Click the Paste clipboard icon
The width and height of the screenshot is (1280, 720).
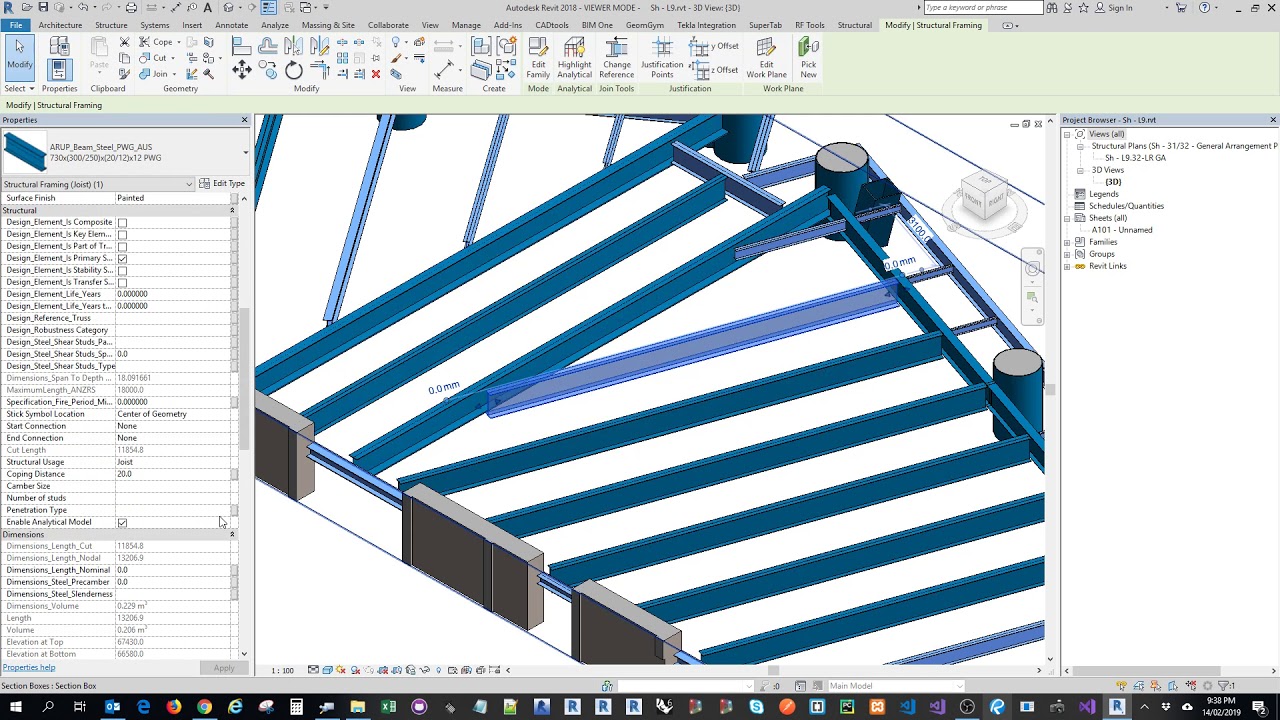pos(99,54)
